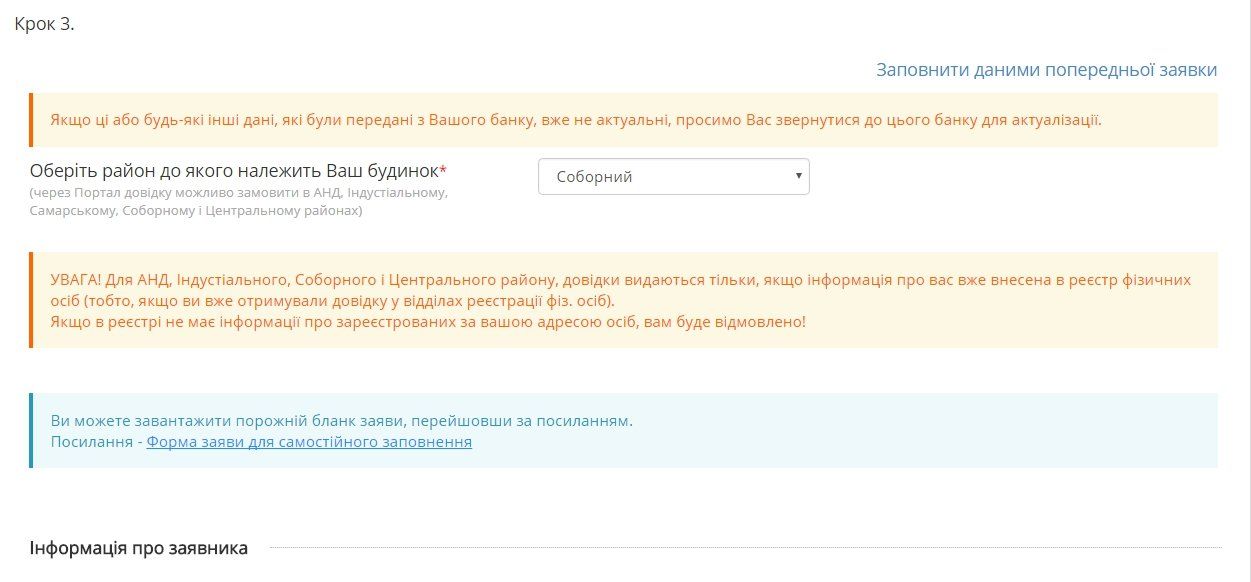Click the 'УВАГА!' warning first sentence

pos(620,280)
